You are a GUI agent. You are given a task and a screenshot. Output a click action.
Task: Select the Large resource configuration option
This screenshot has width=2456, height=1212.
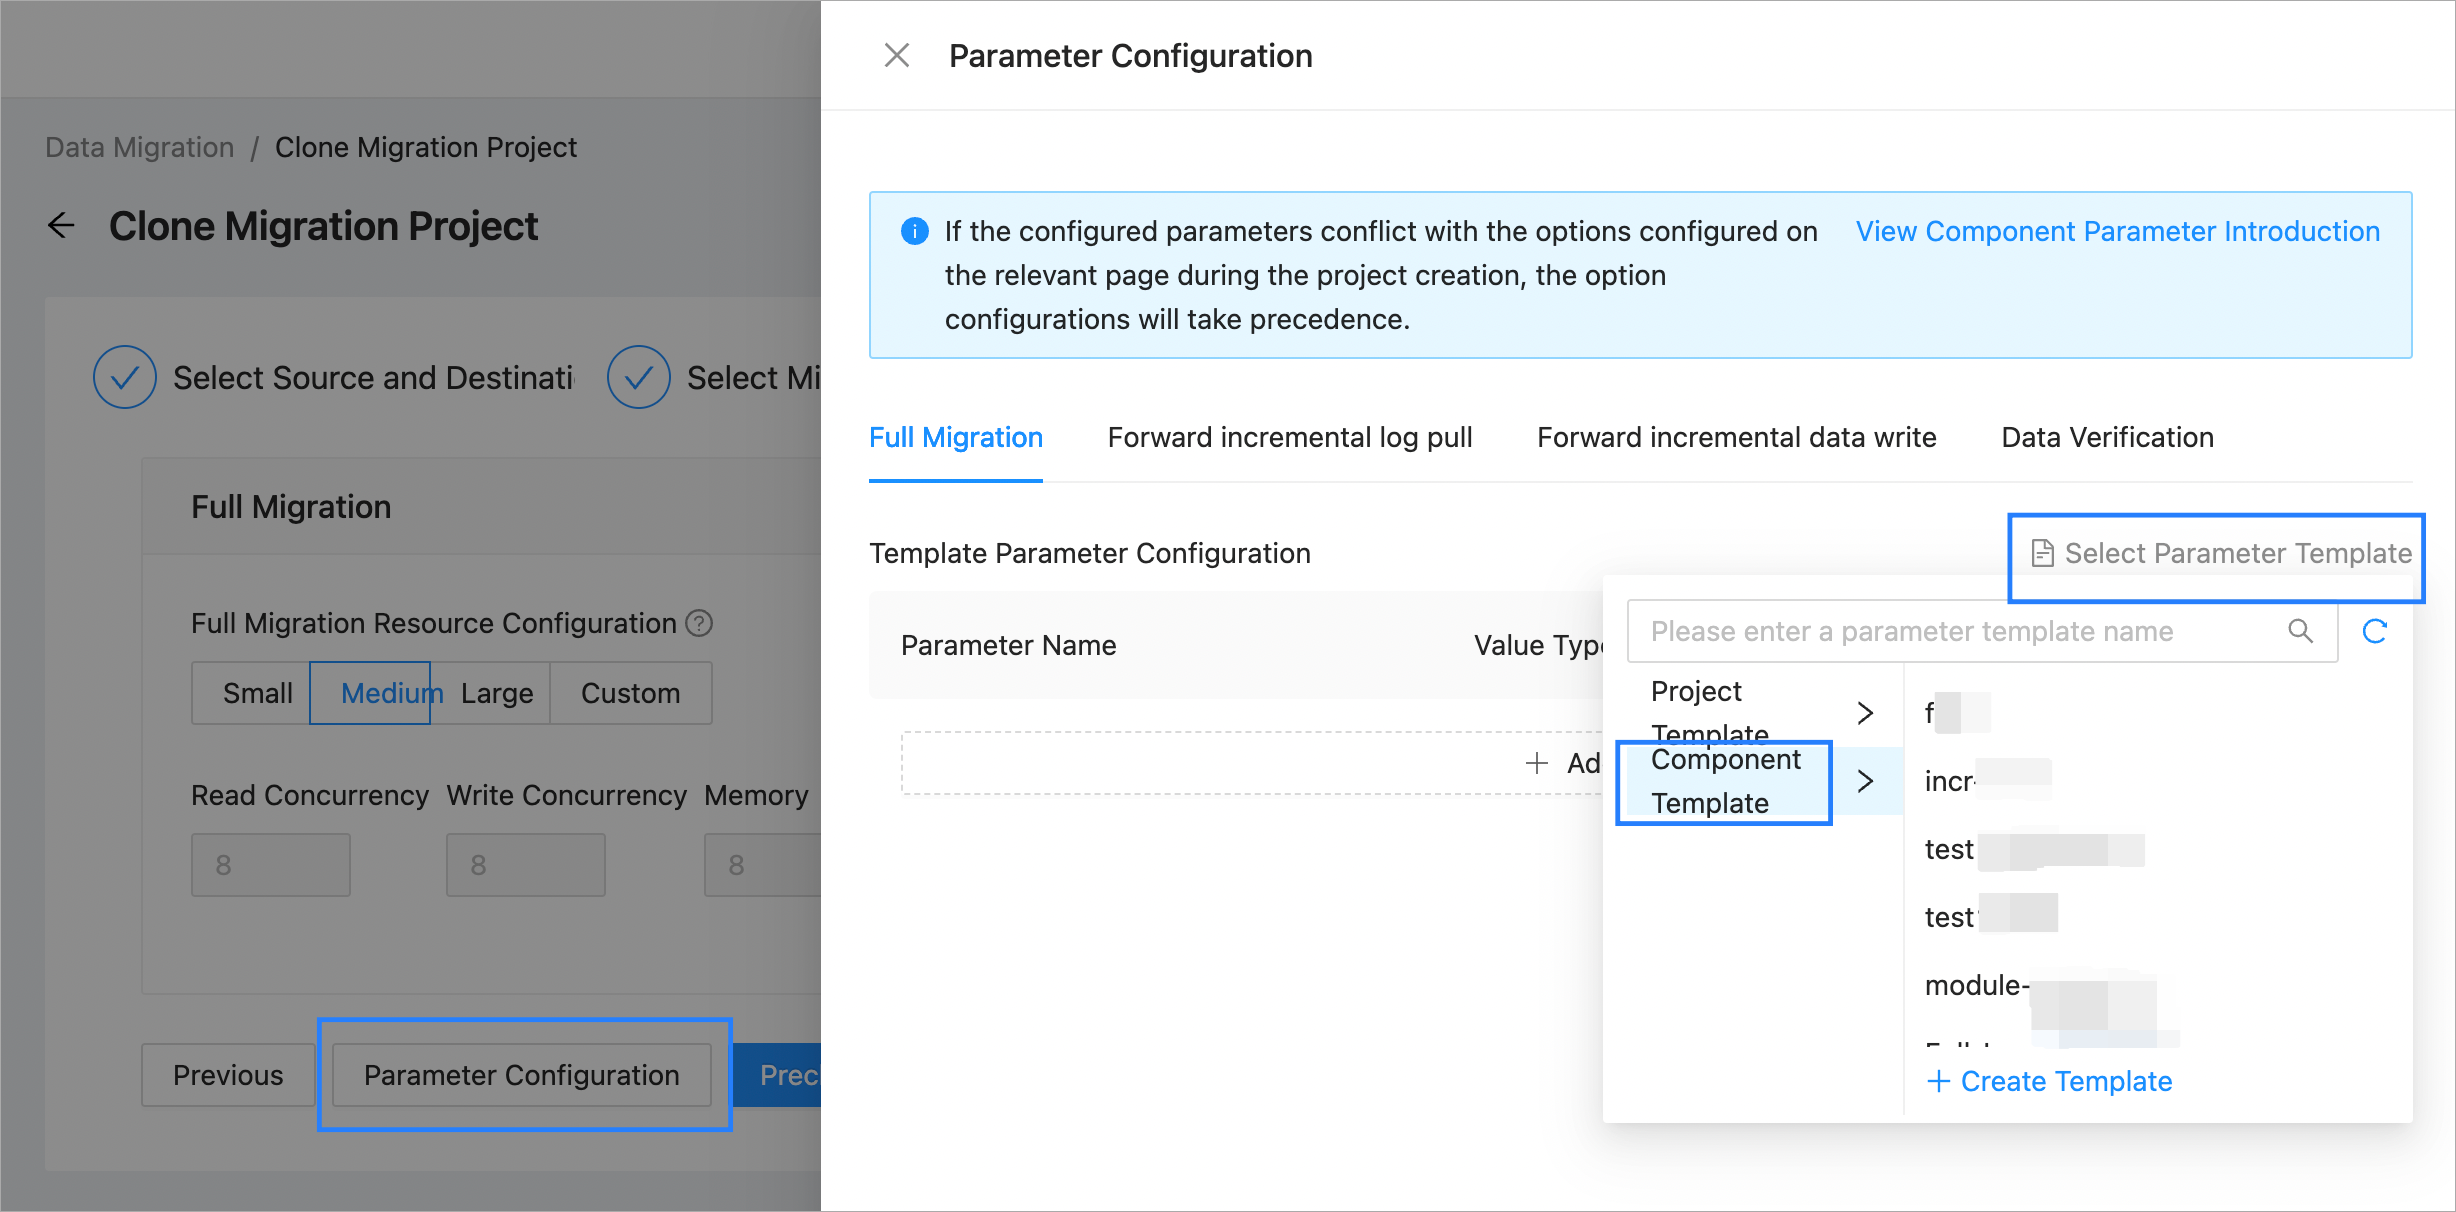(x=497, y=693)
